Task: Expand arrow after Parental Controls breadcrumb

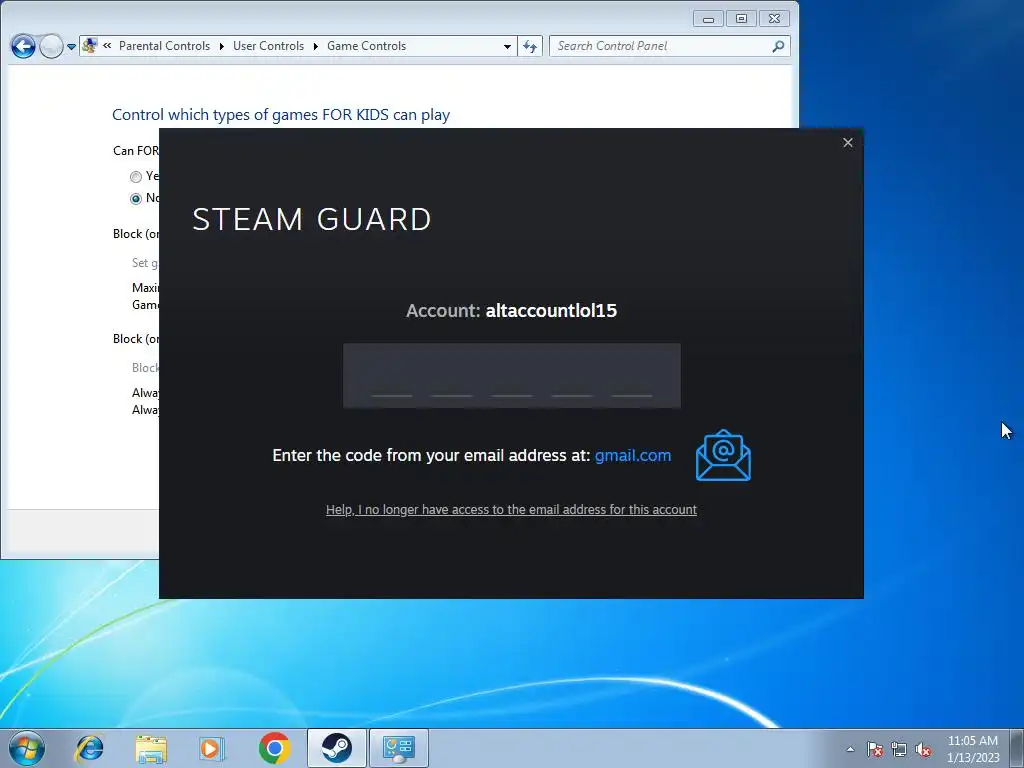Action: click(221, 46)
